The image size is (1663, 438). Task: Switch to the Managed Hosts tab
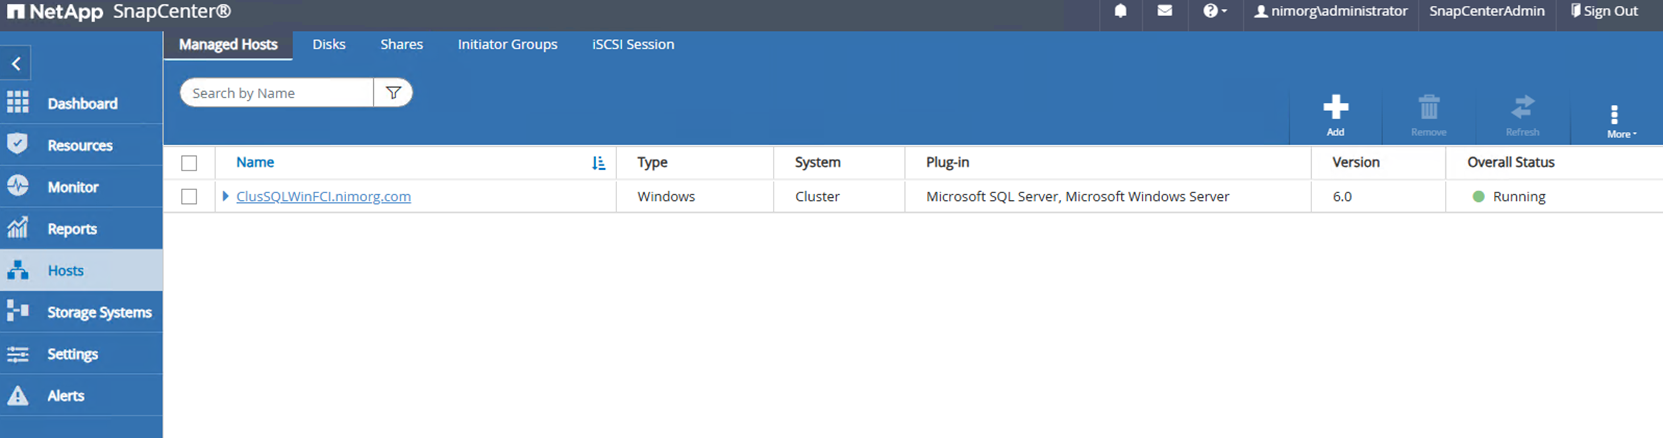228,44
